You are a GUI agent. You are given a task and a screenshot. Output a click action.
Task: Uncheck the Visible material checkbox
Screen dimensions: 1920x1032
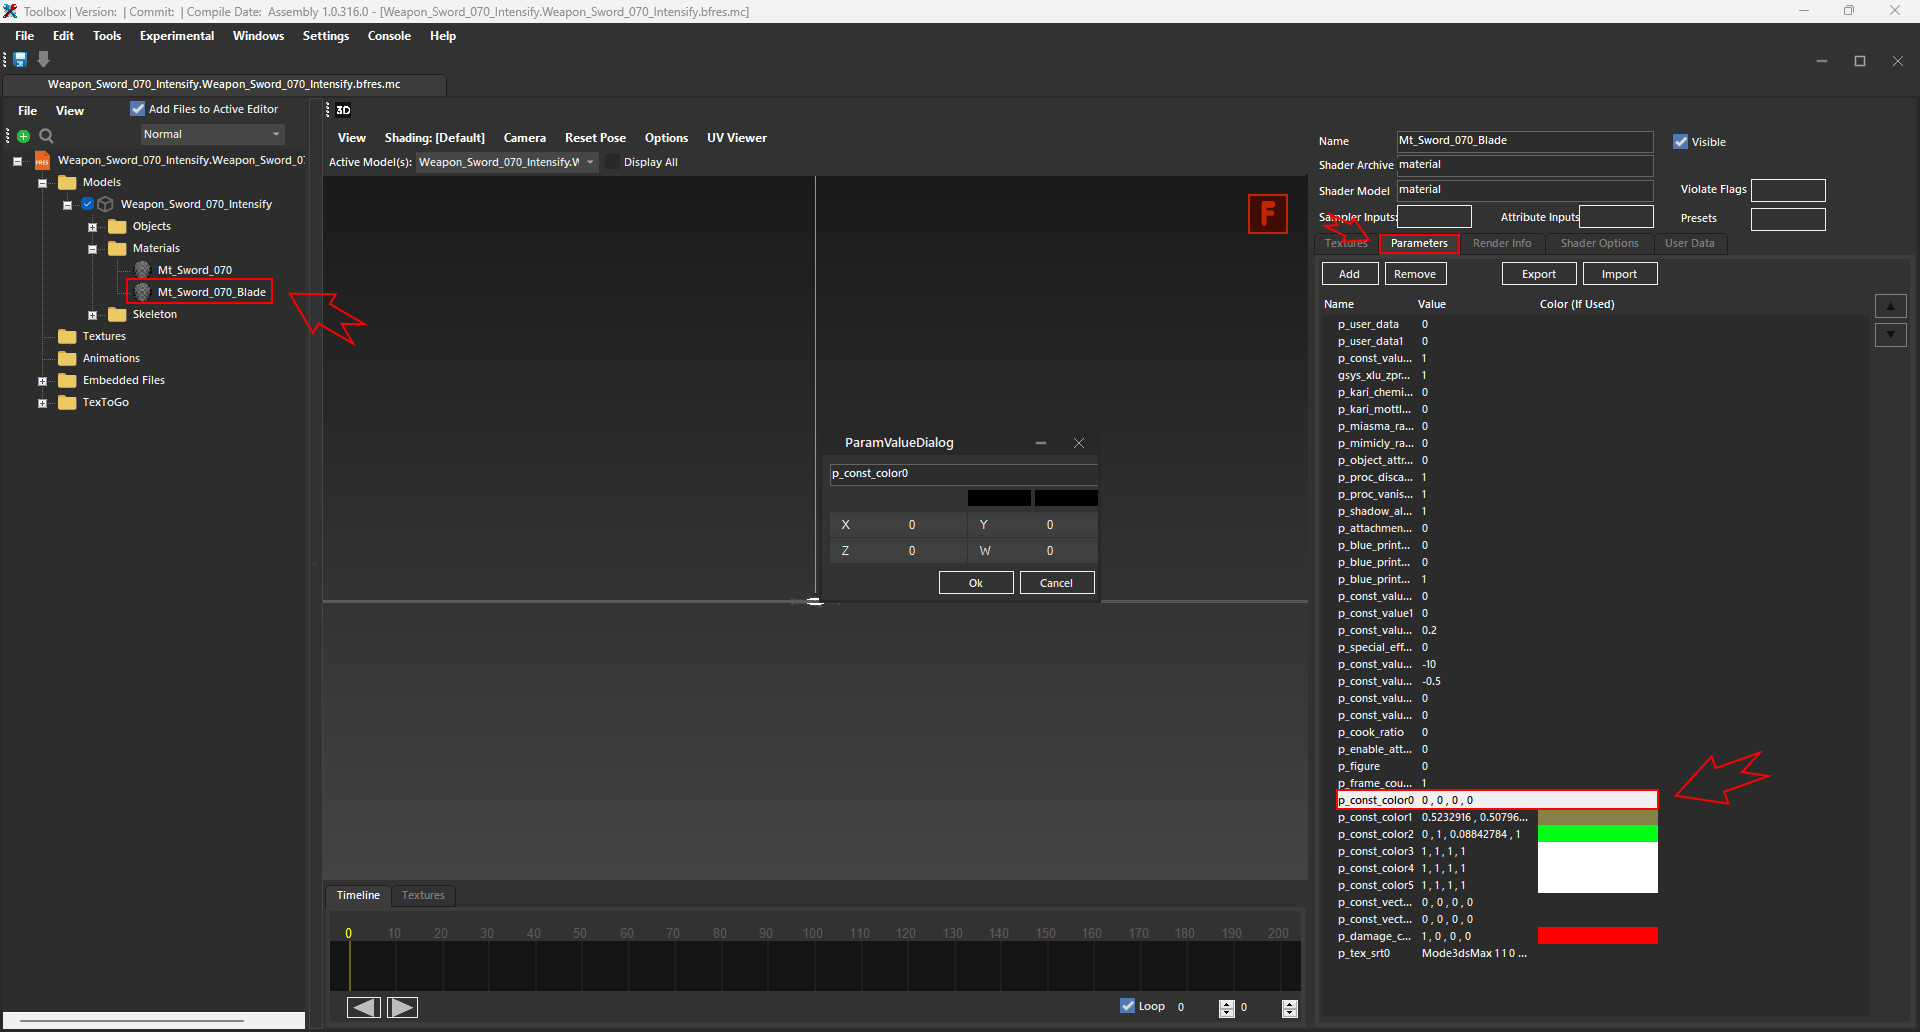[x=1681, y=142]
